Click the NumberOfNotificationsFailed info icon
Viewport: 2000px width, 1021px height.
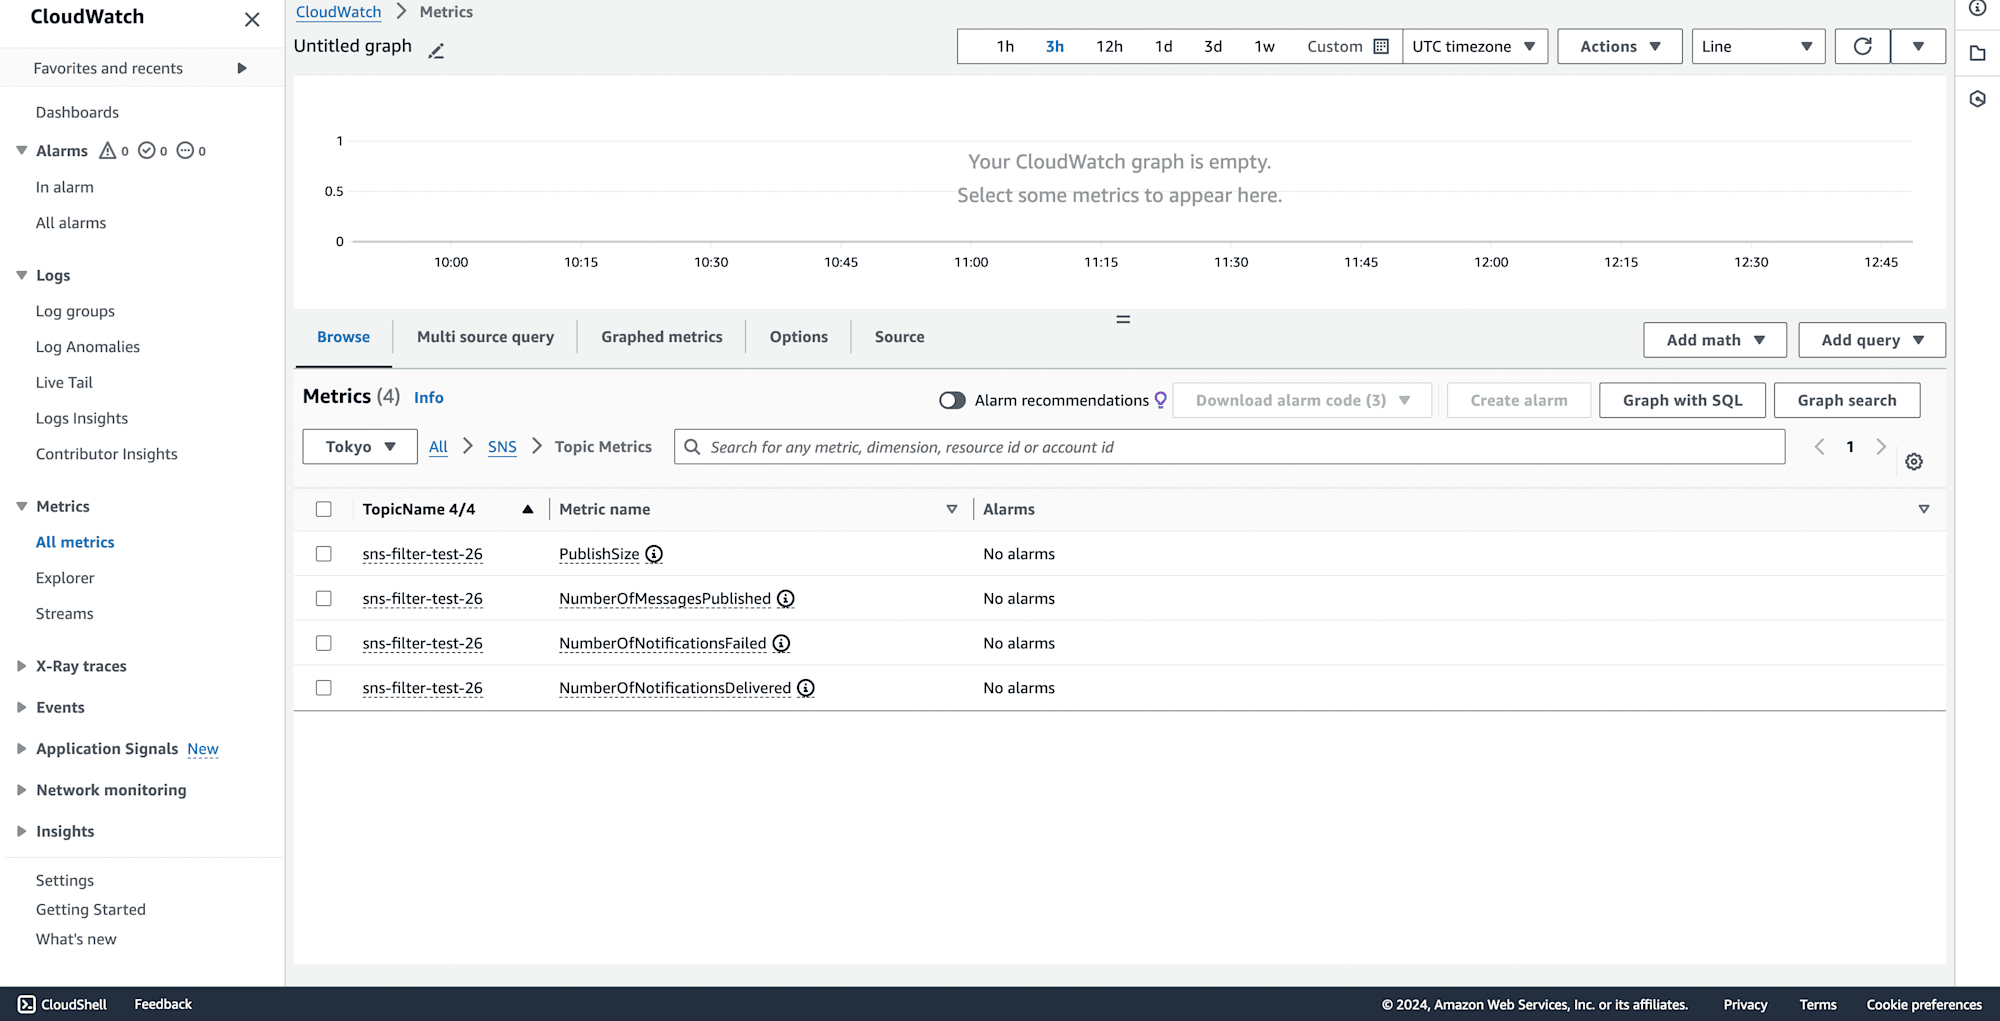coord(781,643)
